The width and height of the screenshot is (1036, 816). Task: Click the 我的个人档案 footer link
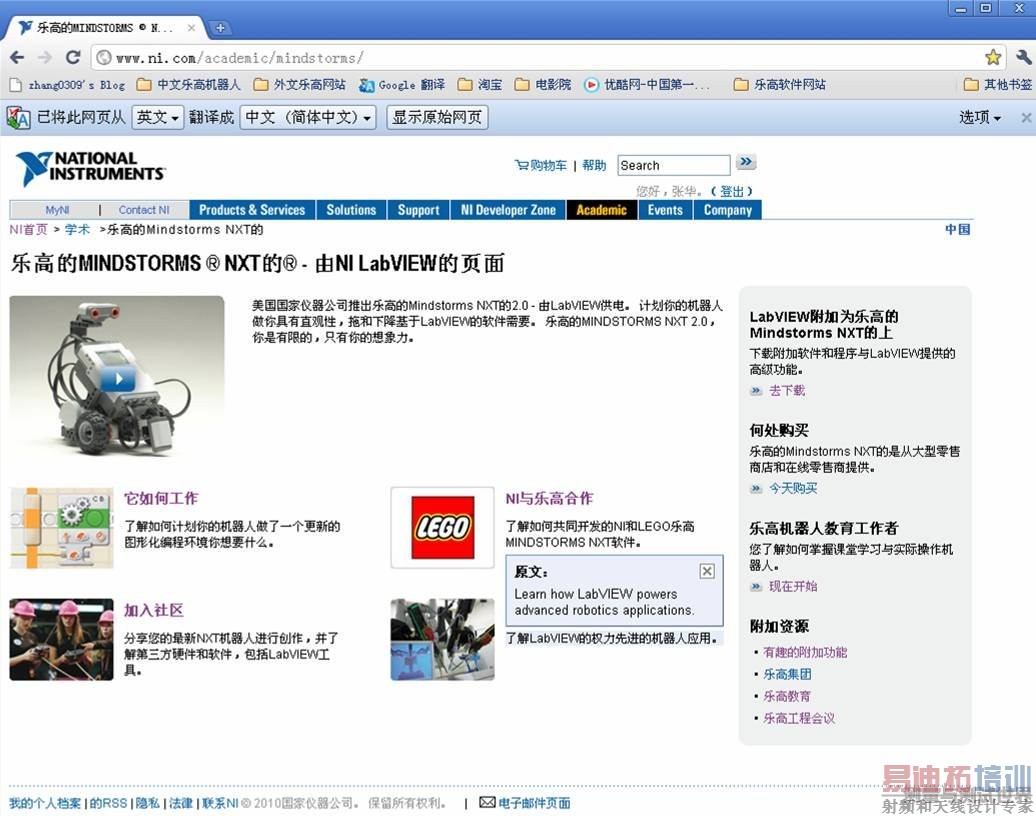45,803
